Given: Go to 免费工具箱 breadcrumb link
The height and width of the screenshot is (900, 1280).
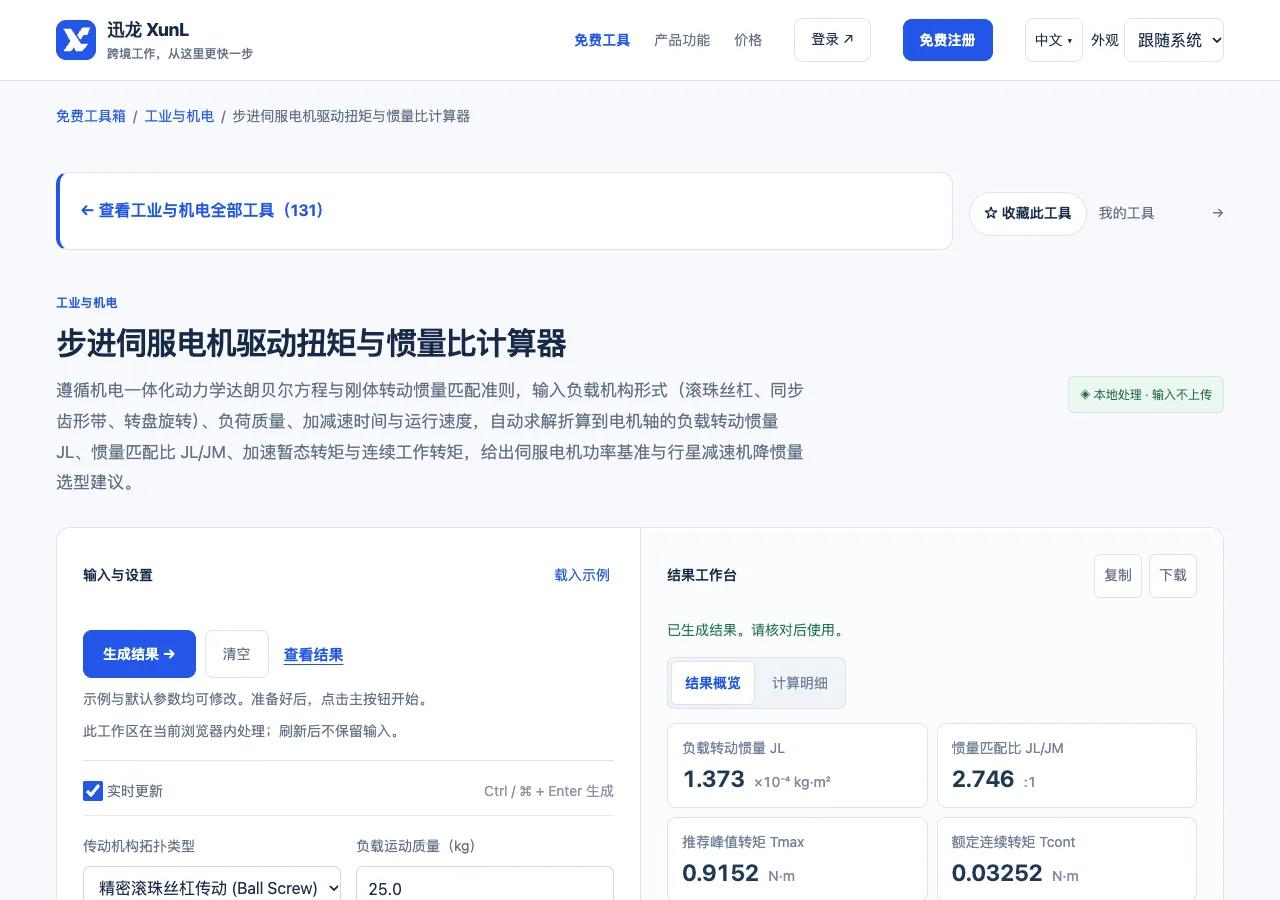Looking at the screenshot, I should click(91, 116).
